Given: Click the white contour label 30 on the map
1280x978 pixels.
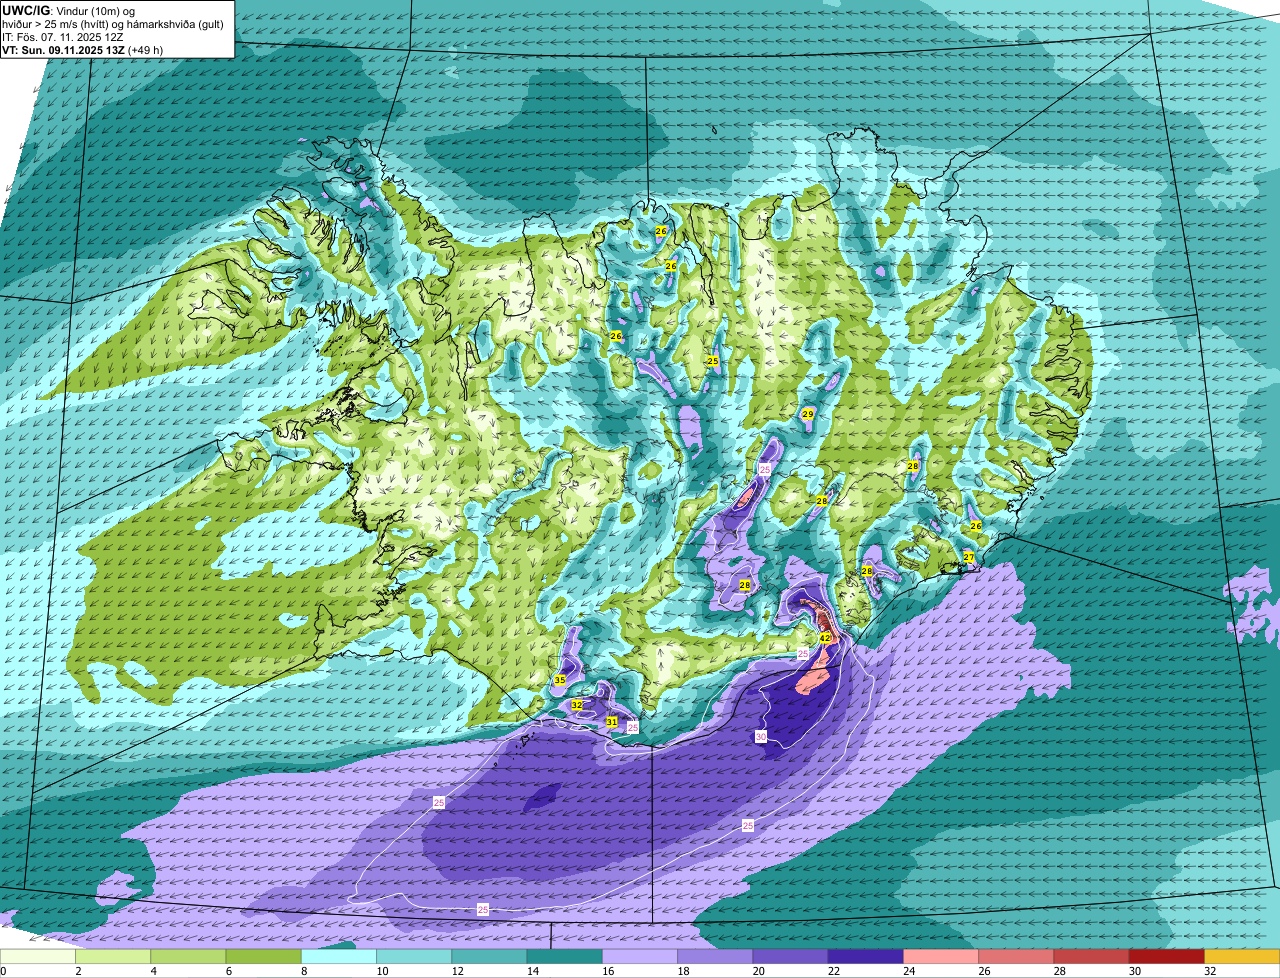Looking at the screenshot, I should pyautogui.click(x=761, y=737).
